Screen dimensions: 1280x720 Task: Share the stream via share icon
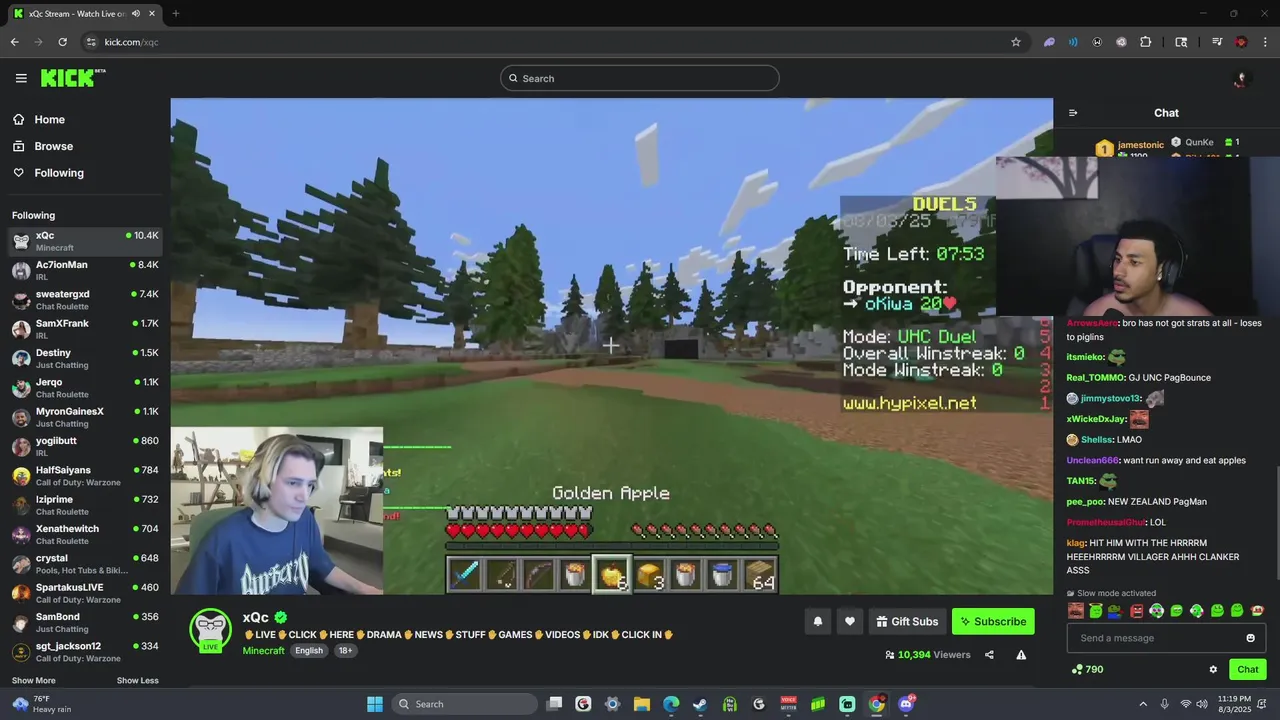989,655
